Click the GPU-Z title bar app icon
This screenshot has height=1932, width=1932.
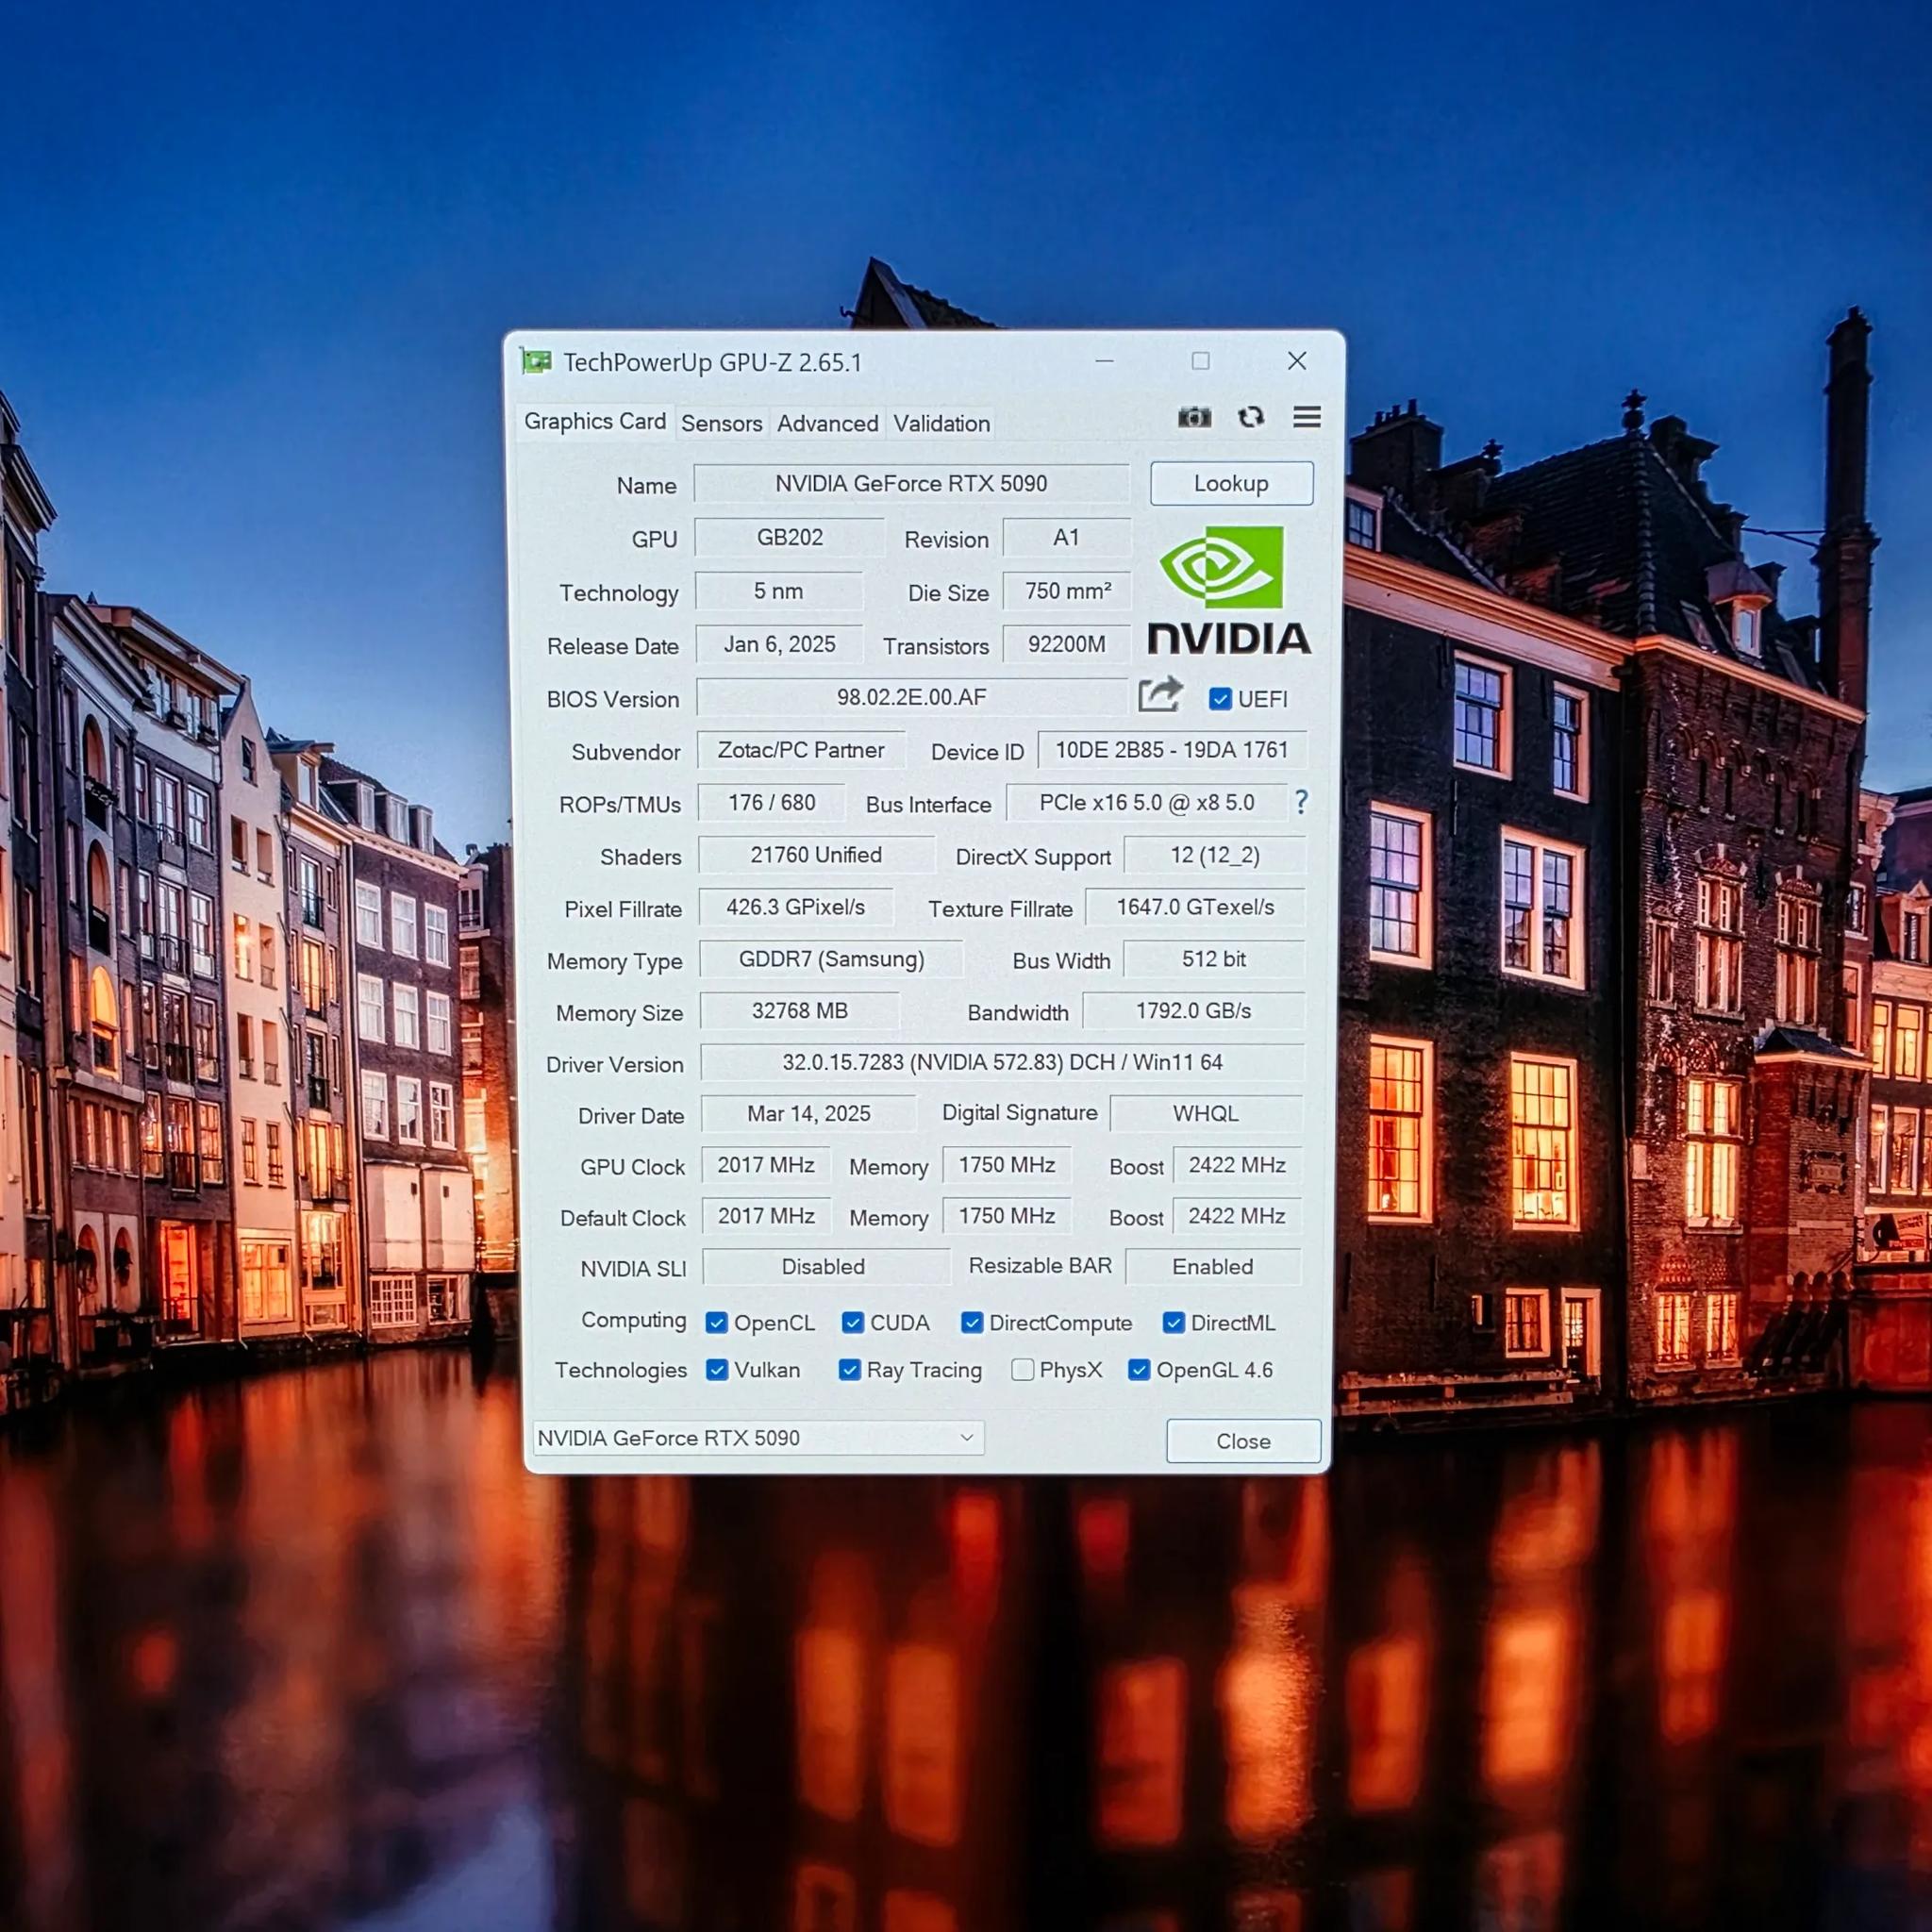[536, 361]
